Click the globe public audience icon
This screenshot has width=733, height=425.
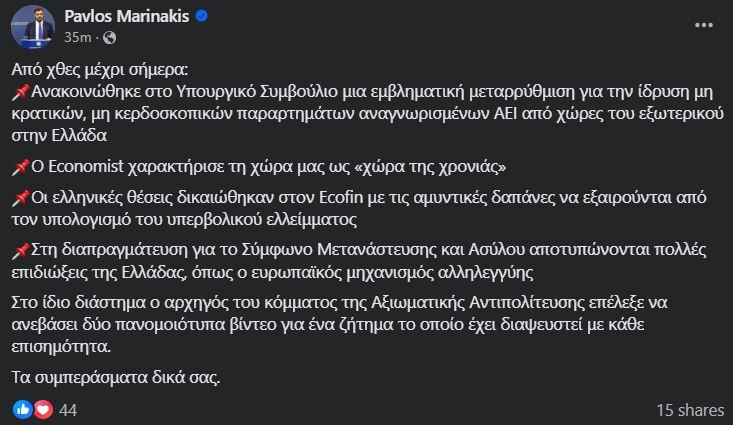(109, 37)
